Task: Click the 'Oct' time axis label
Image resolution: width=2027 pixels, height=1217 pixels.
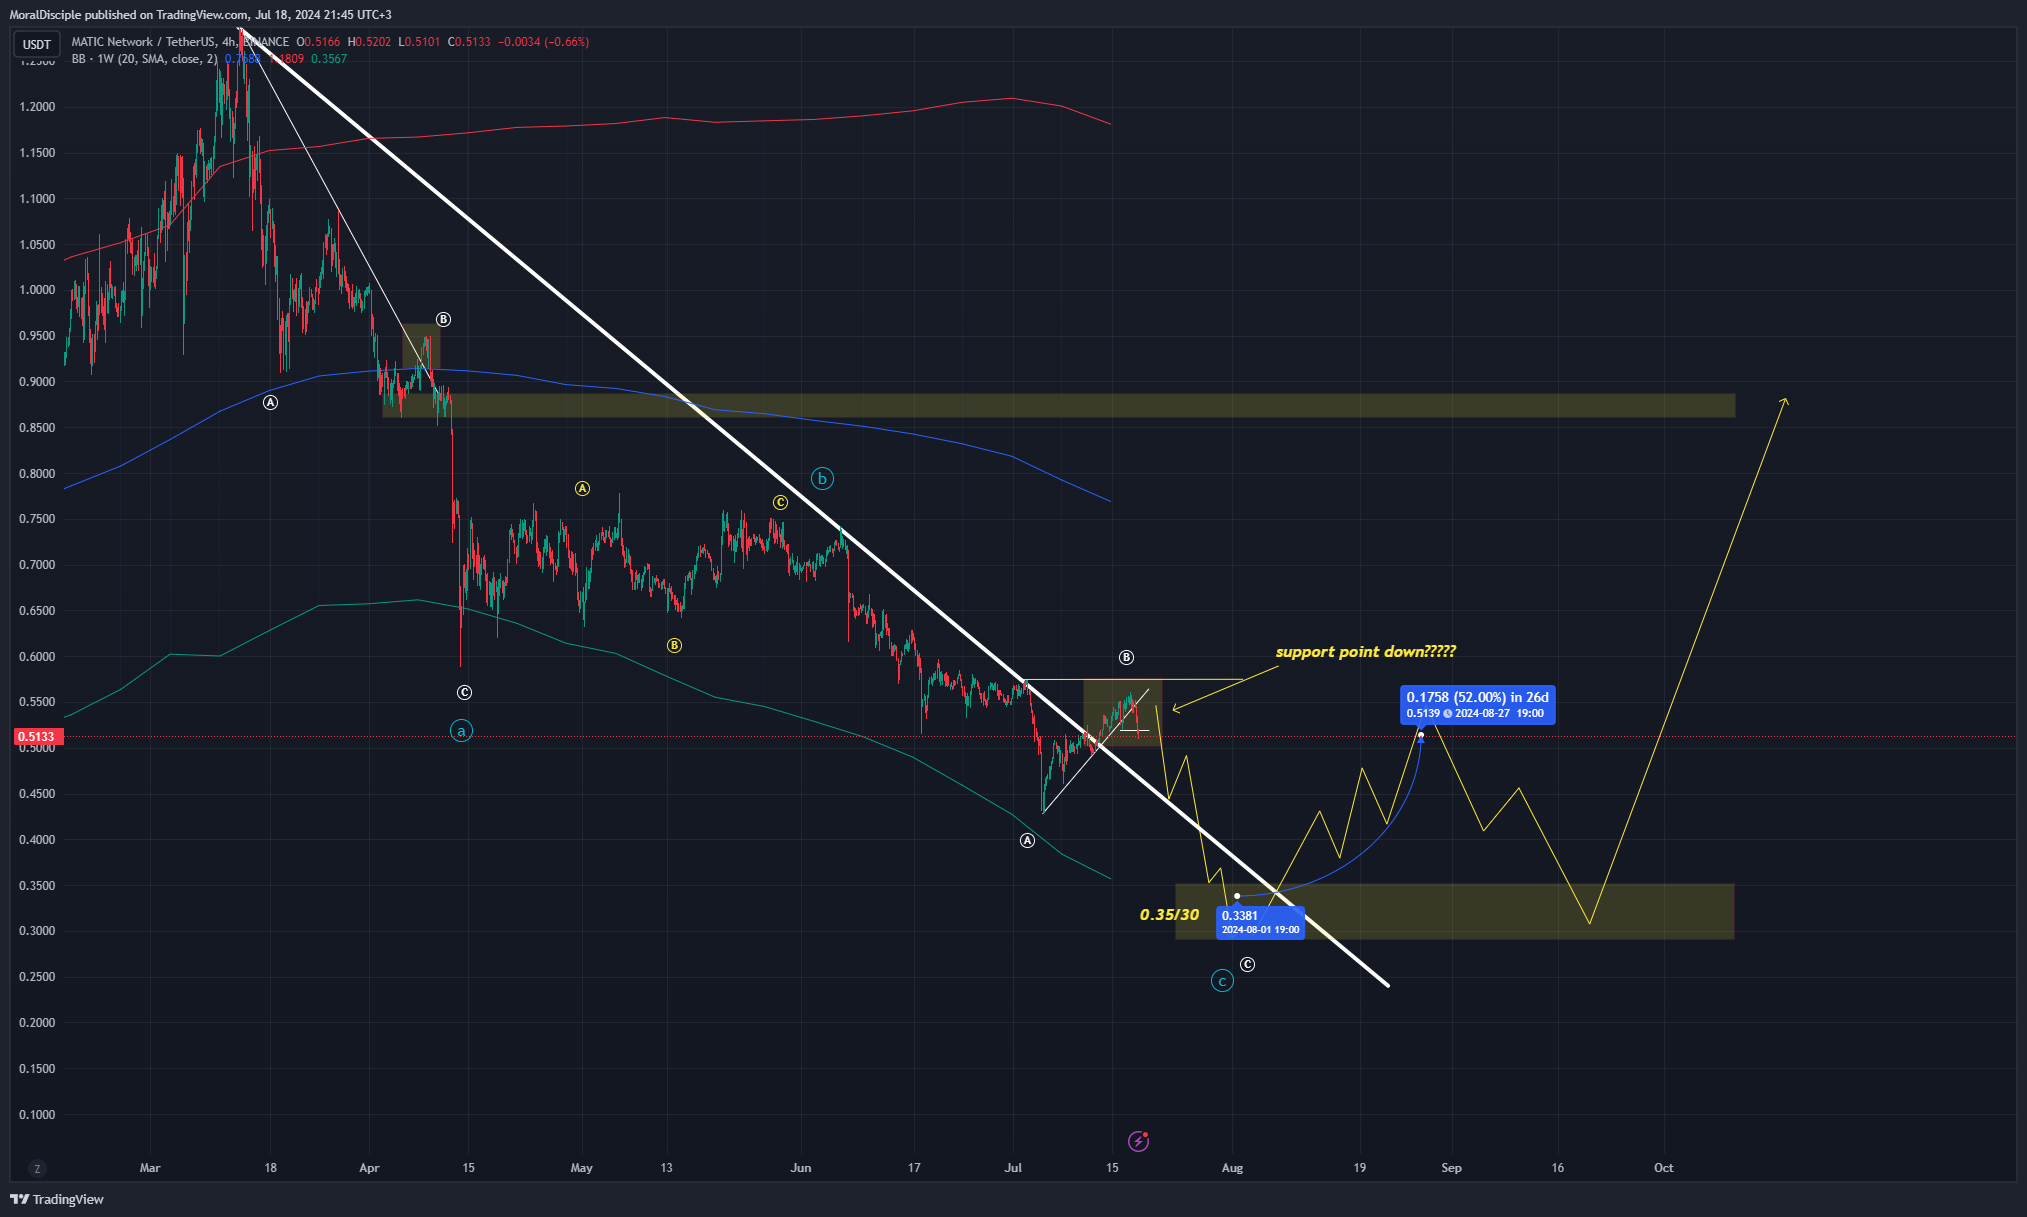Action: point(1664,1168)
